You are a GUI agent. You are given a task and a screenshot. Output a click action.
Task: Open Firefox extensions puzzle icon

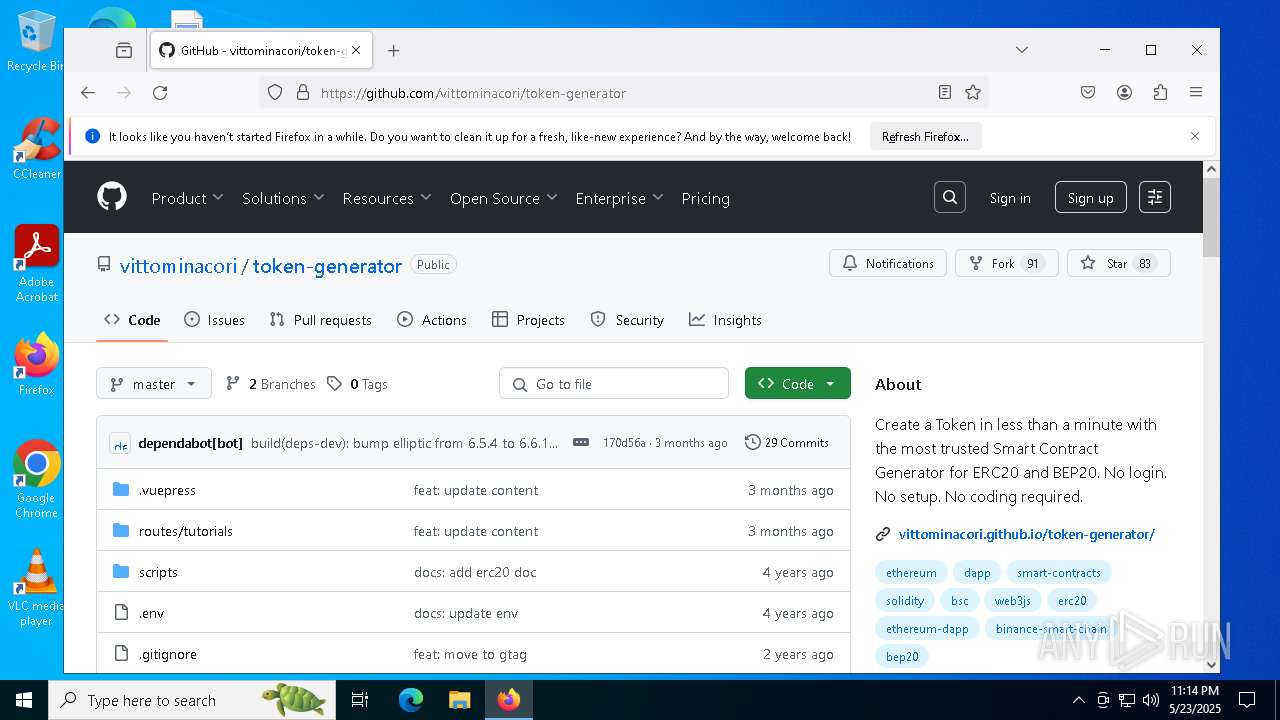[x=1160, y=93]
